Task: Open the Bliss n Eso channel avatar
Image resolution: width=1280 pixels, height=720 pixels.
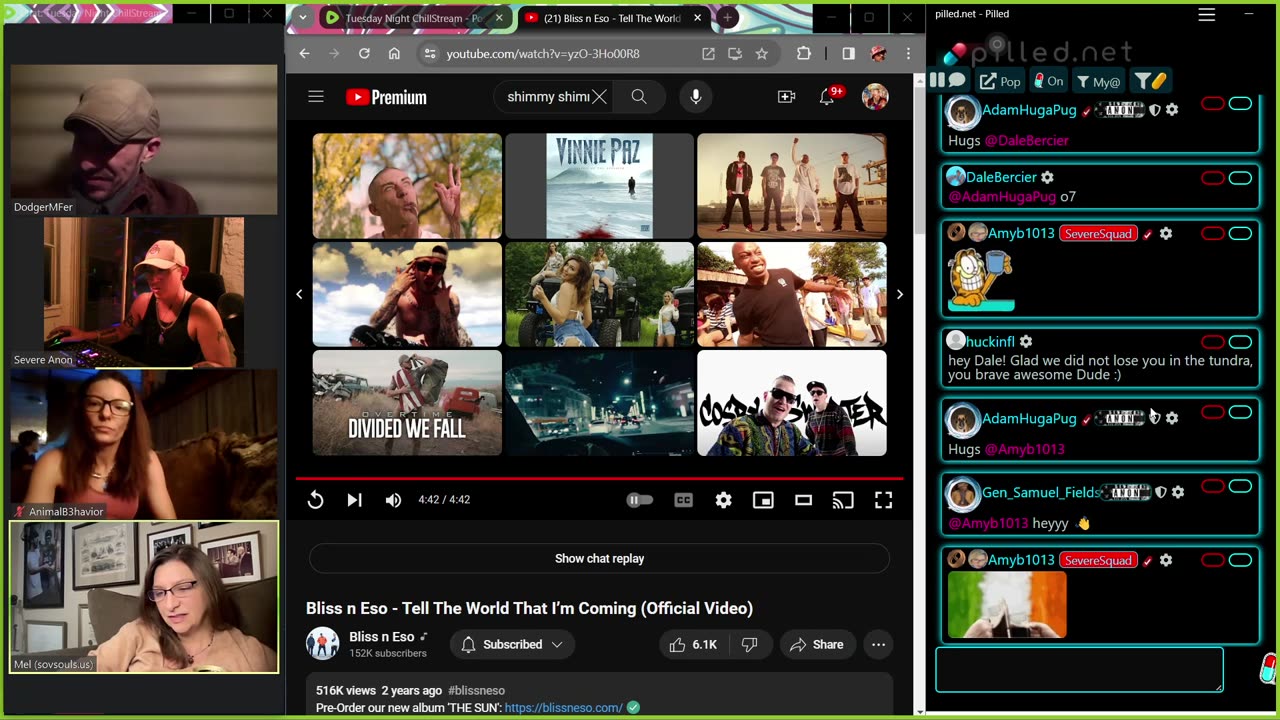Action: [x=322, y=644]
